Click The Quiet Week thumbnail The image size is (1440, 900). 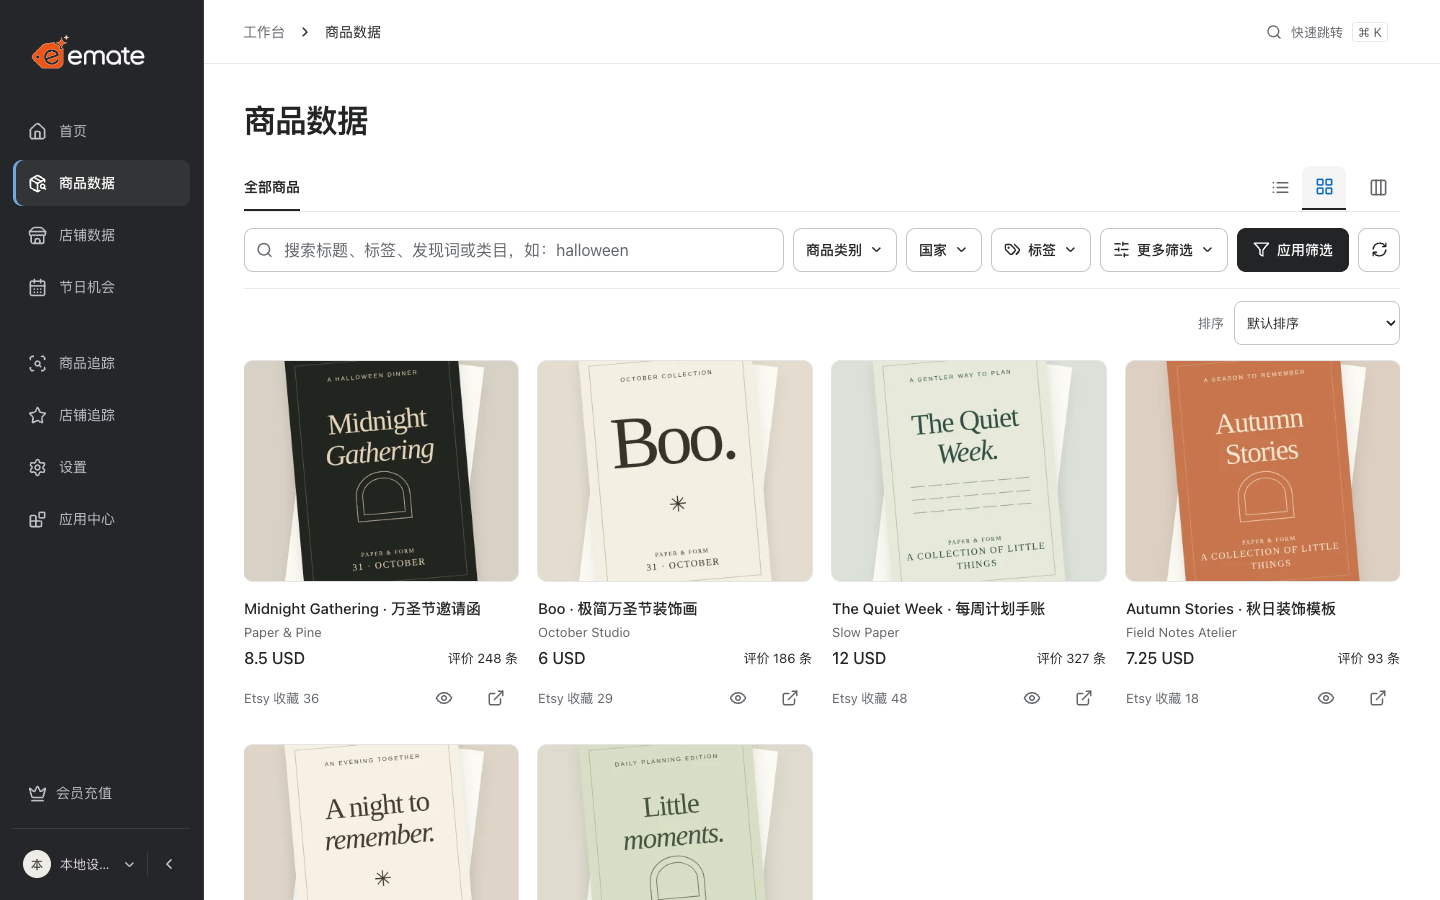(969, 471)
